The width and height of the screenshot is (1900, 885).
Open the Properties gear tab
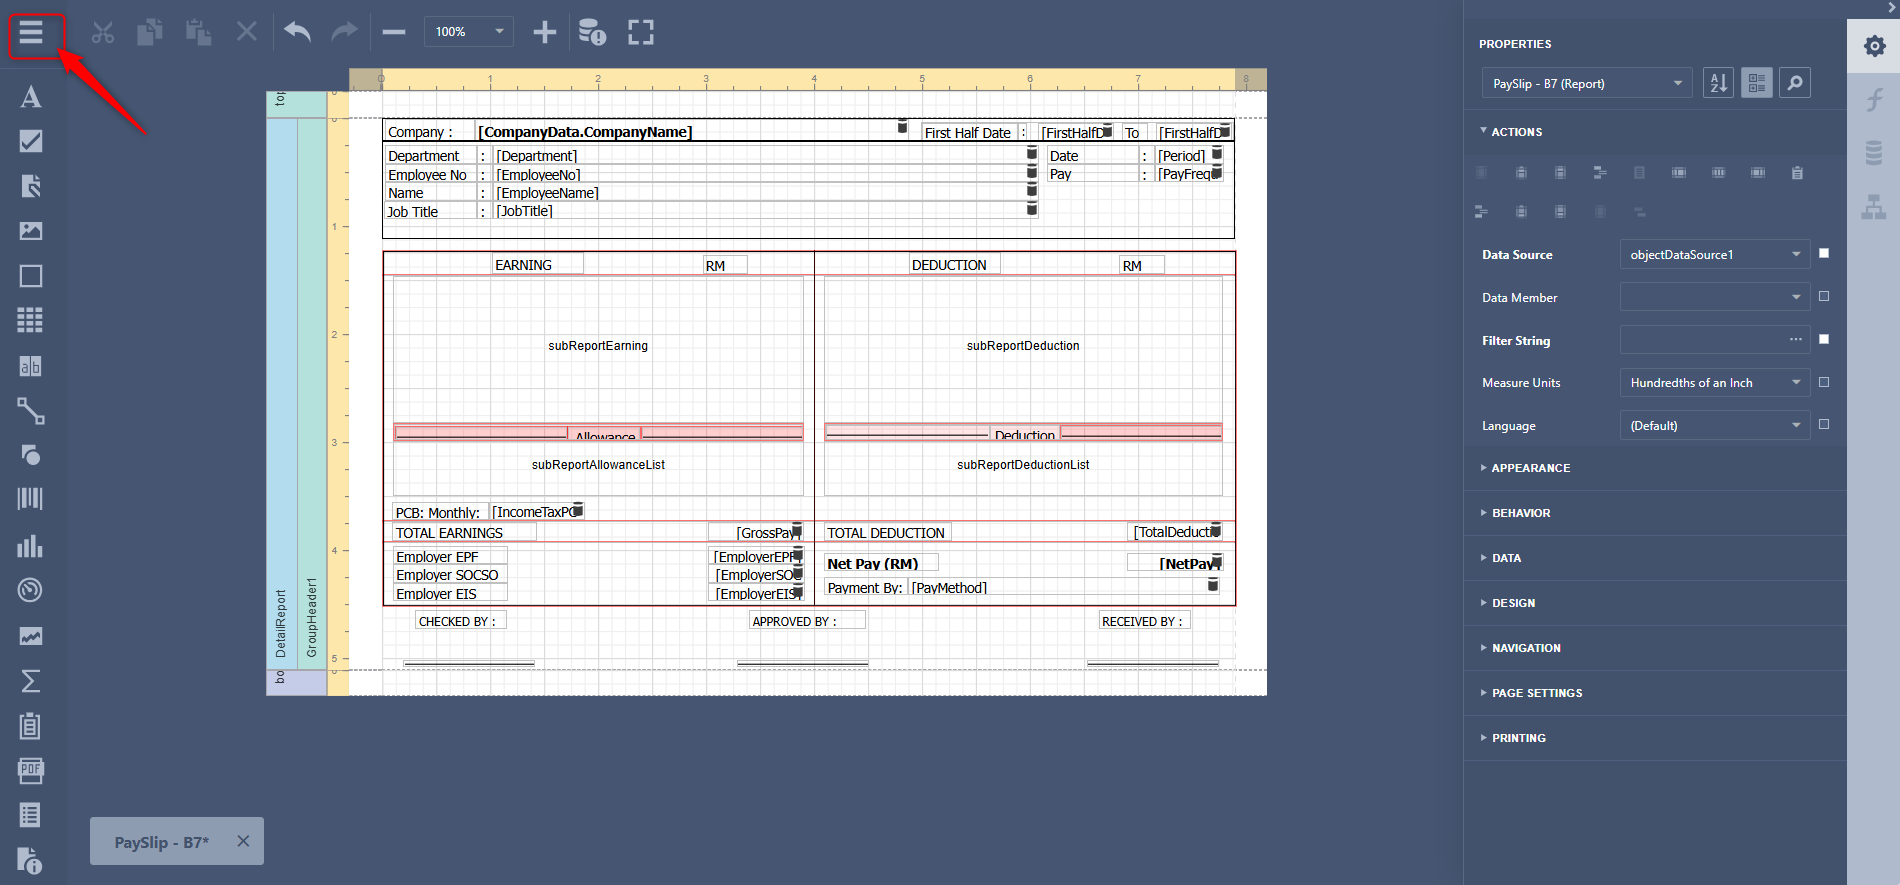pyautogui.click(x=1874, y=46)
